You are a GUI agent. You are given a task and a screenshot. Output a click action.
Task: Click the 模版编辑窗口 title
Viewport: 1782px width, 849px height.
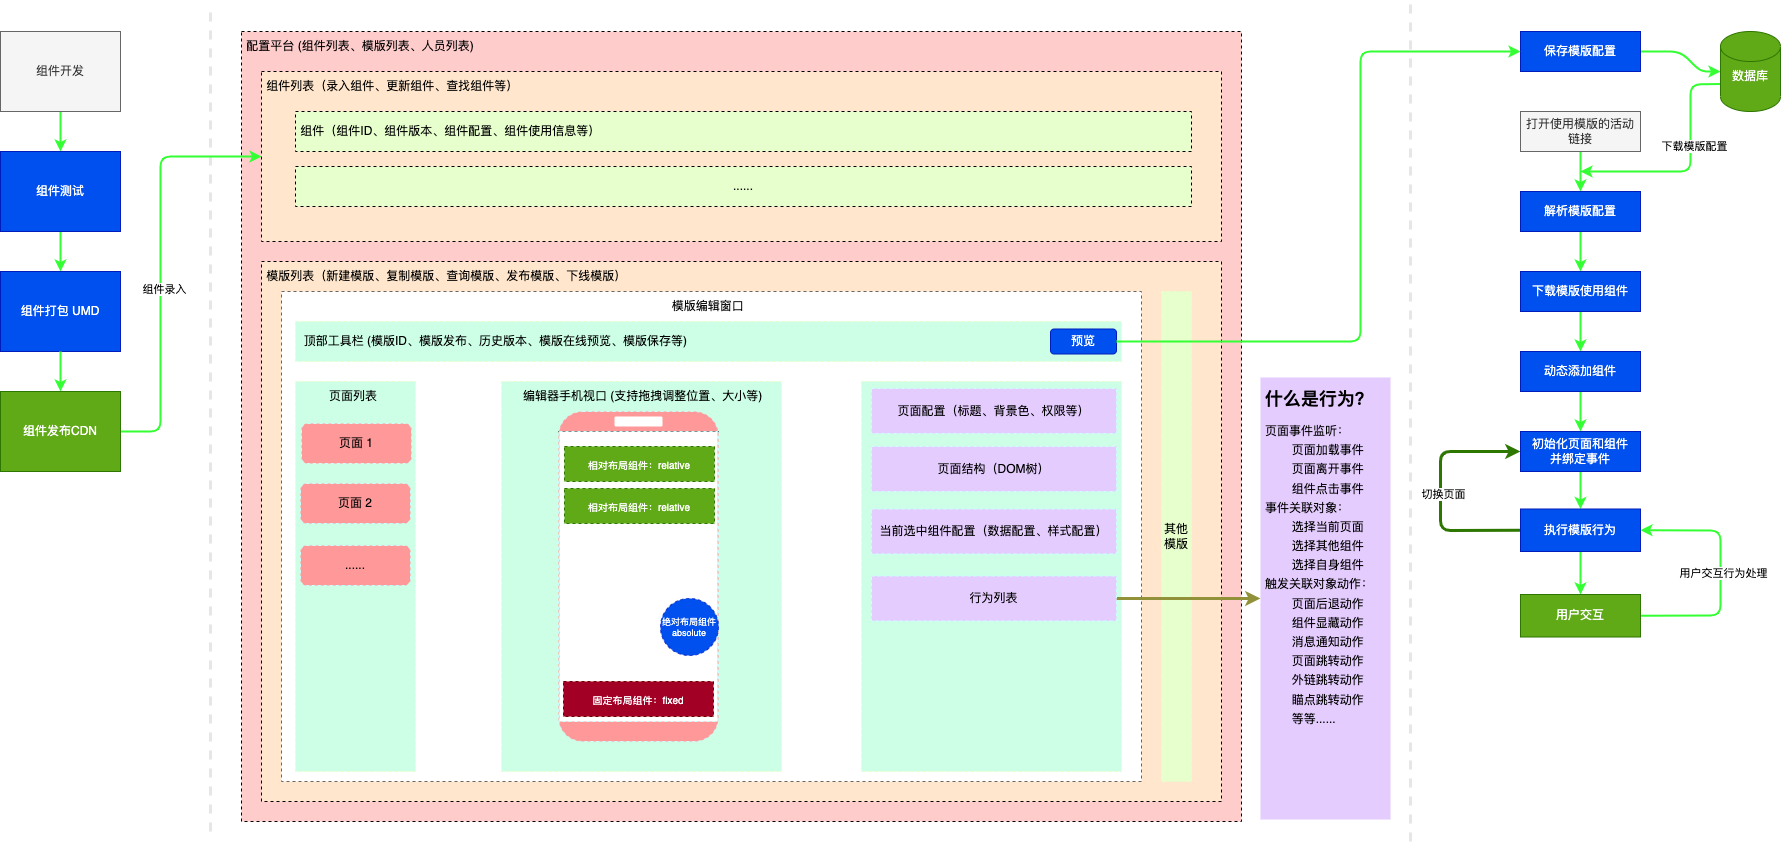click(707, 306)
